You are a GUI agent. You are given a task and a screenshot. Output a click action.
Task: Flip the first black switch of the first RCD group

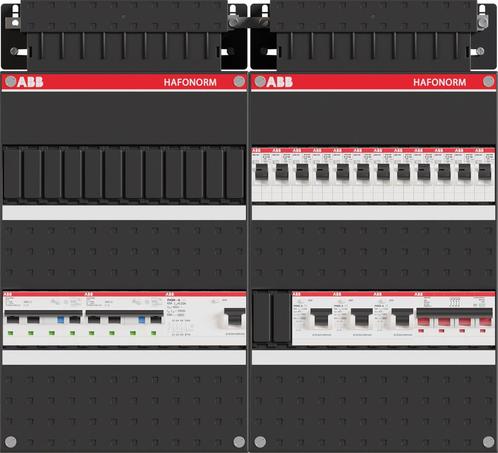[13, 319]
